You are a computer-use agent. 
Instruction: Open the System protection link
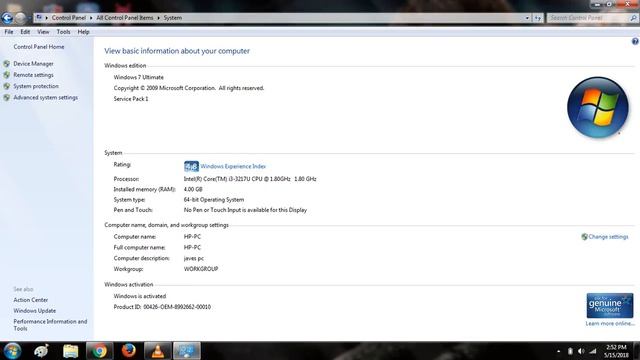point(36,86)
